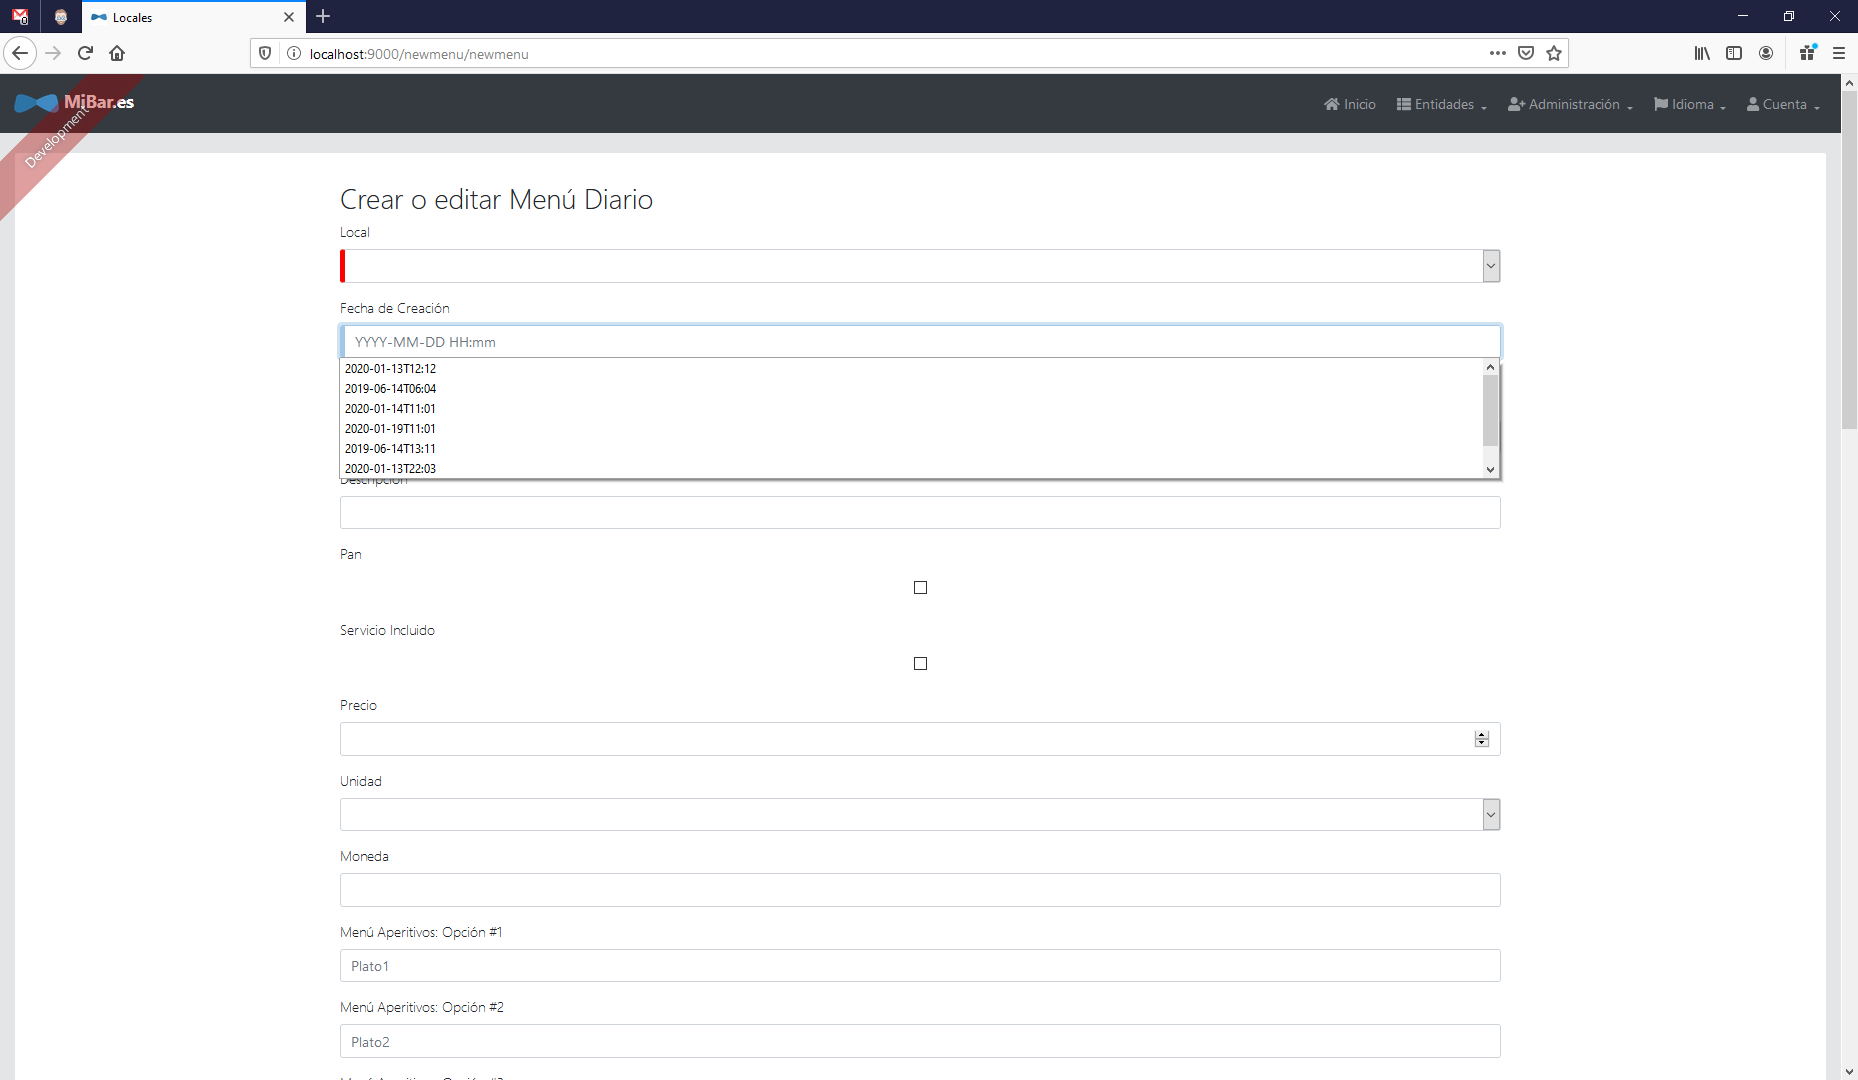Click the Idioma flag icon
The width and height of the screenshot is (1858, 1080).
tap(1660, 104)
